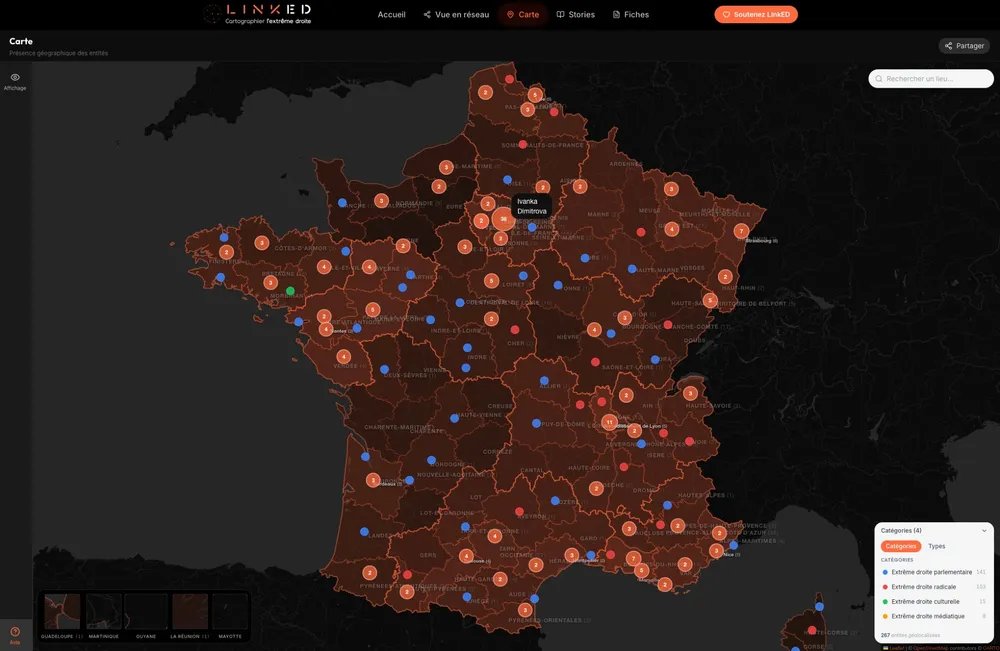Focus the Rechercher un lieu search field
1000x651 pixels.
930,78
